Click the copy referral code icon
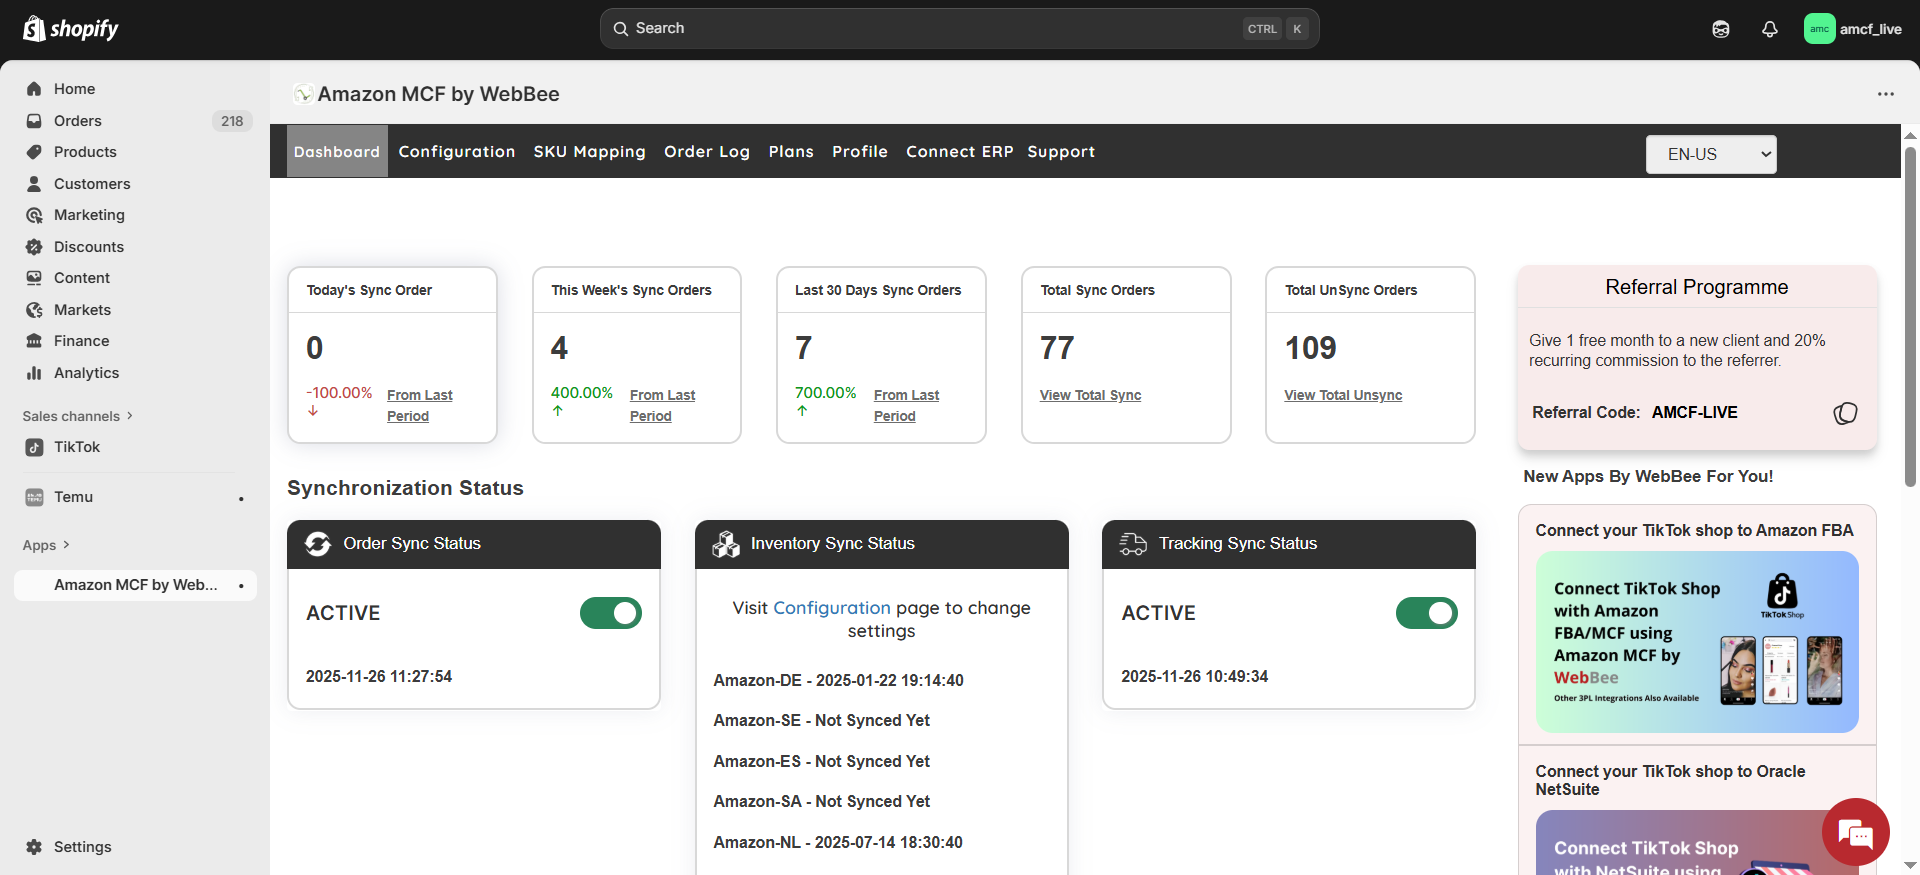The image size is (1920, 875). pyautogui.click(x=1845, y=413)
